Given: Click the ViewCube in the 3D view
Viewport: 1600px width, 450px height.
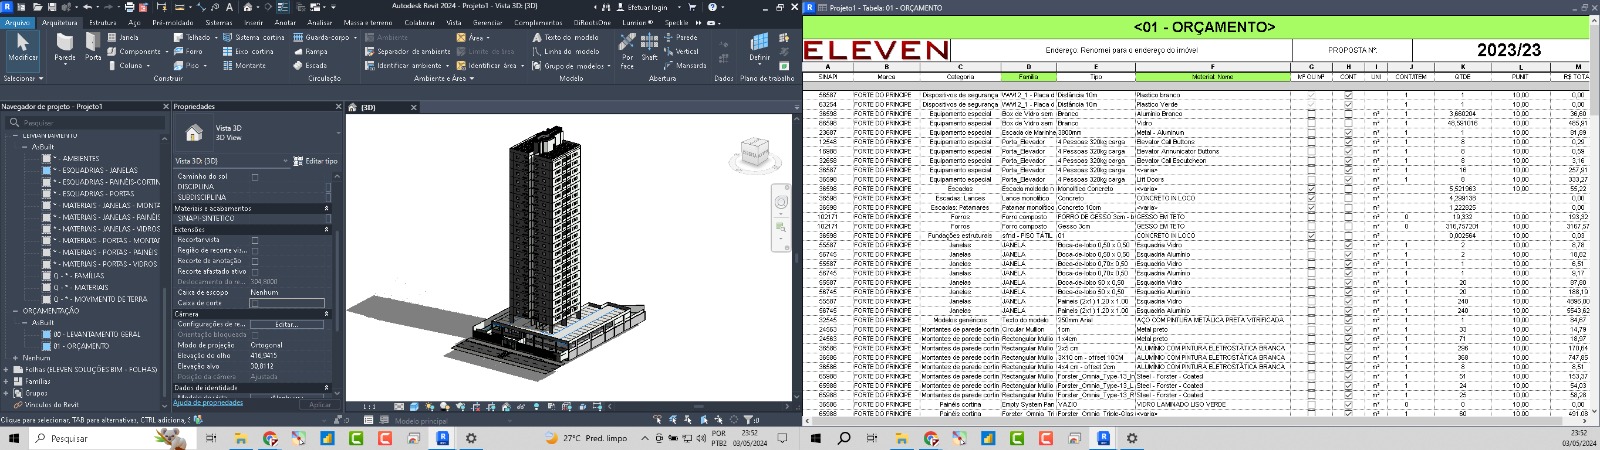Looking at the screenshot, I should [x=754, y=155].
